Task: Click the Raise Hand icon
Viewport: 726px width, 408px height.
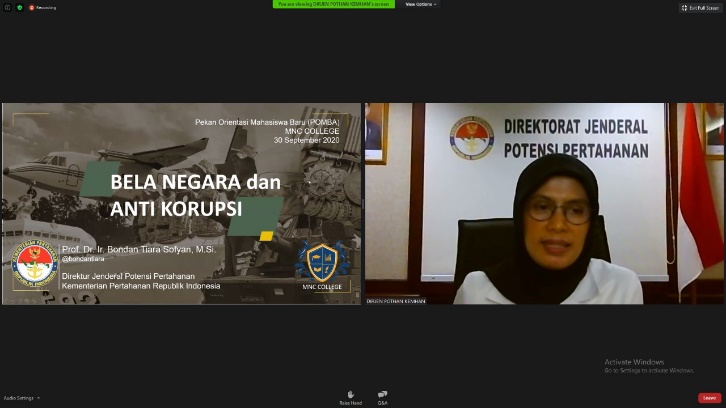Action: tap(350, 396)
